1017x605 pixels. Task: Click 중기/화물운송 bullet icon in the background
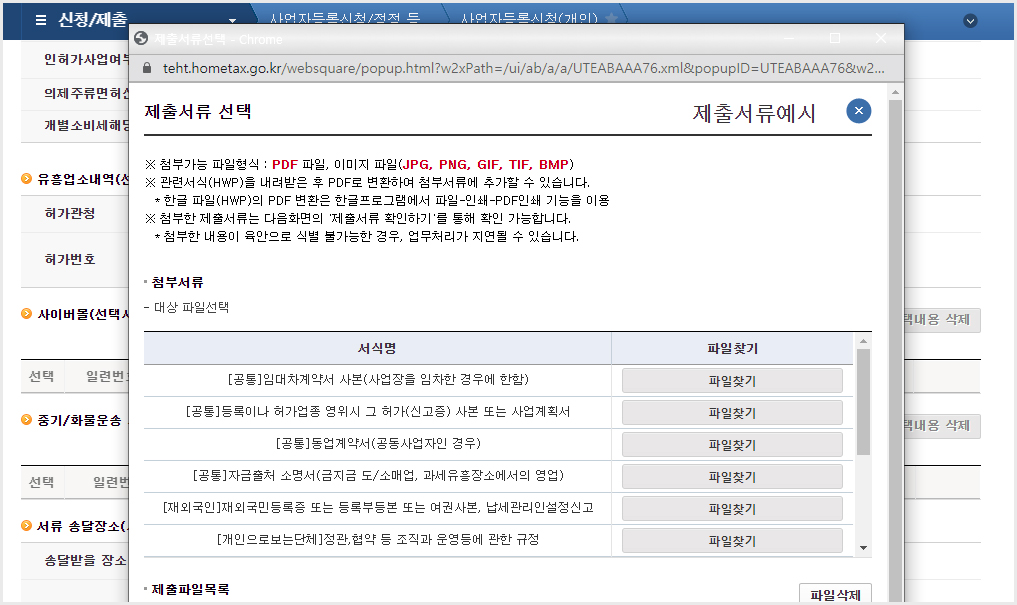pos(27,420)
